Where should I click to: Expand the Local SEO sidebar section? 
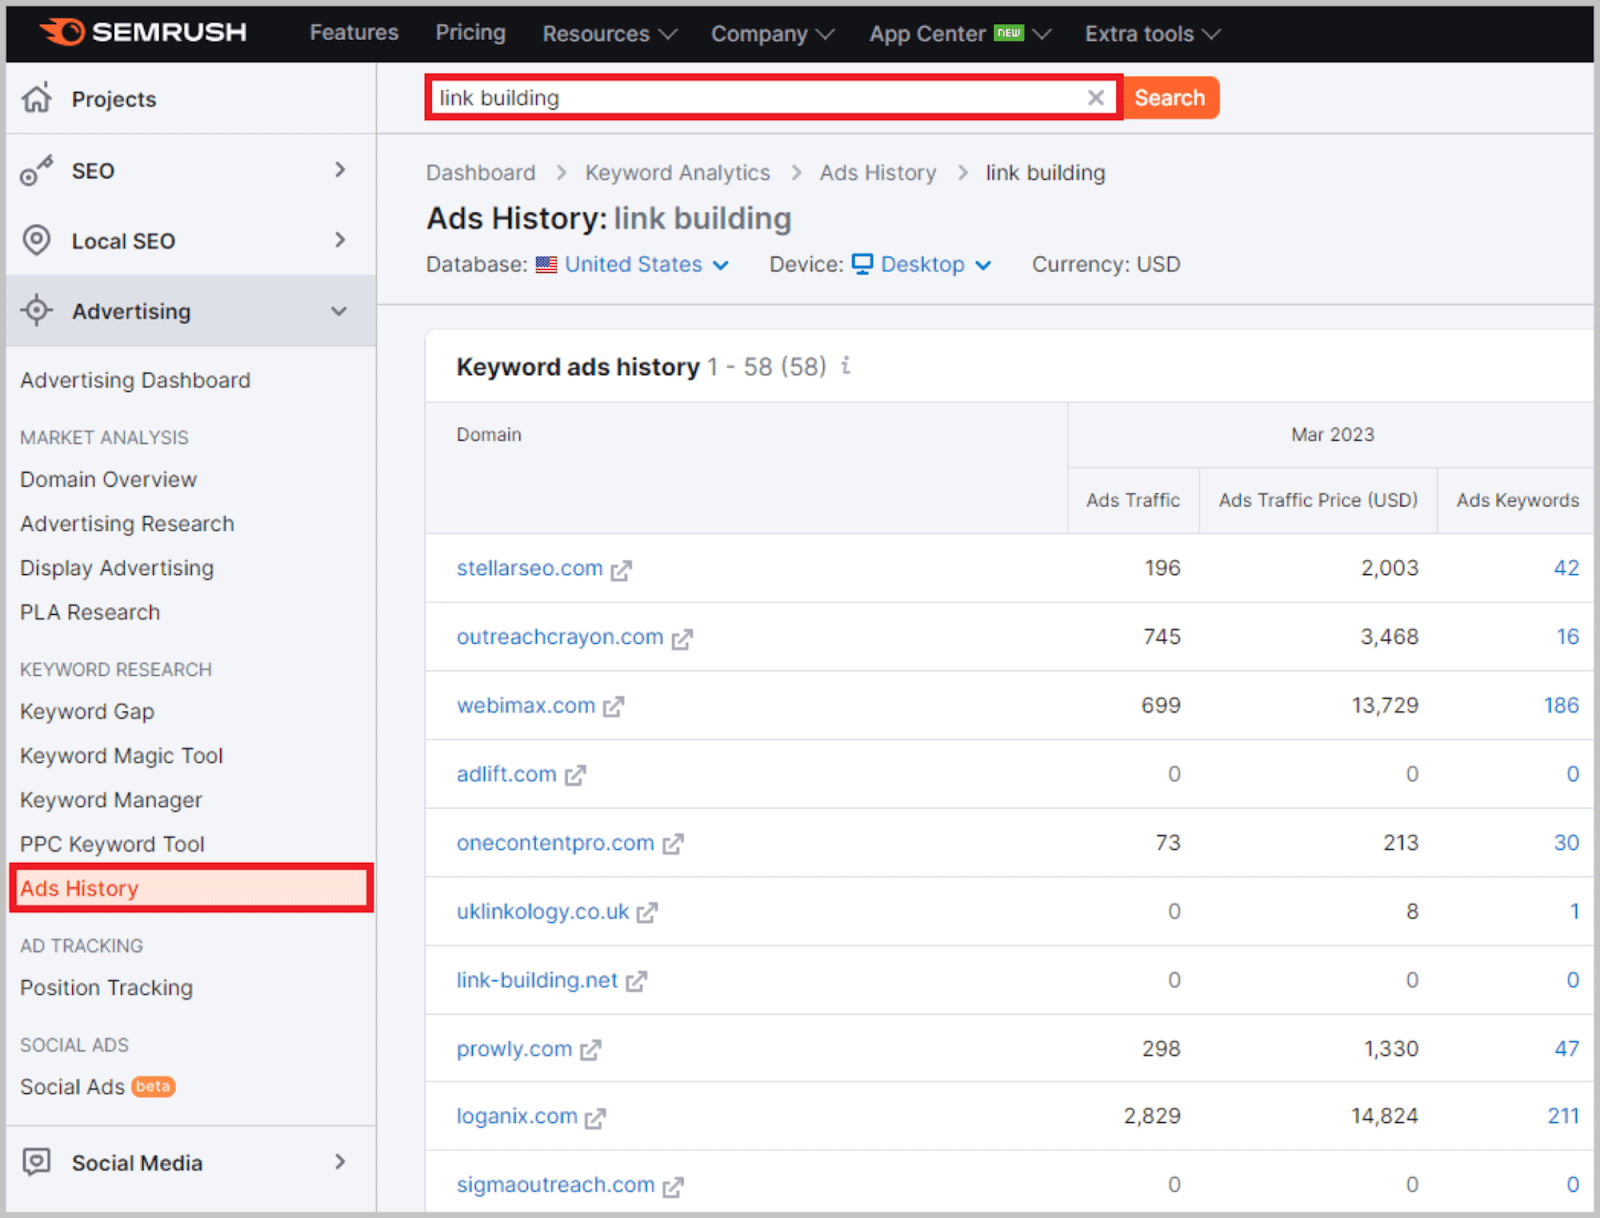pos(340,240)
